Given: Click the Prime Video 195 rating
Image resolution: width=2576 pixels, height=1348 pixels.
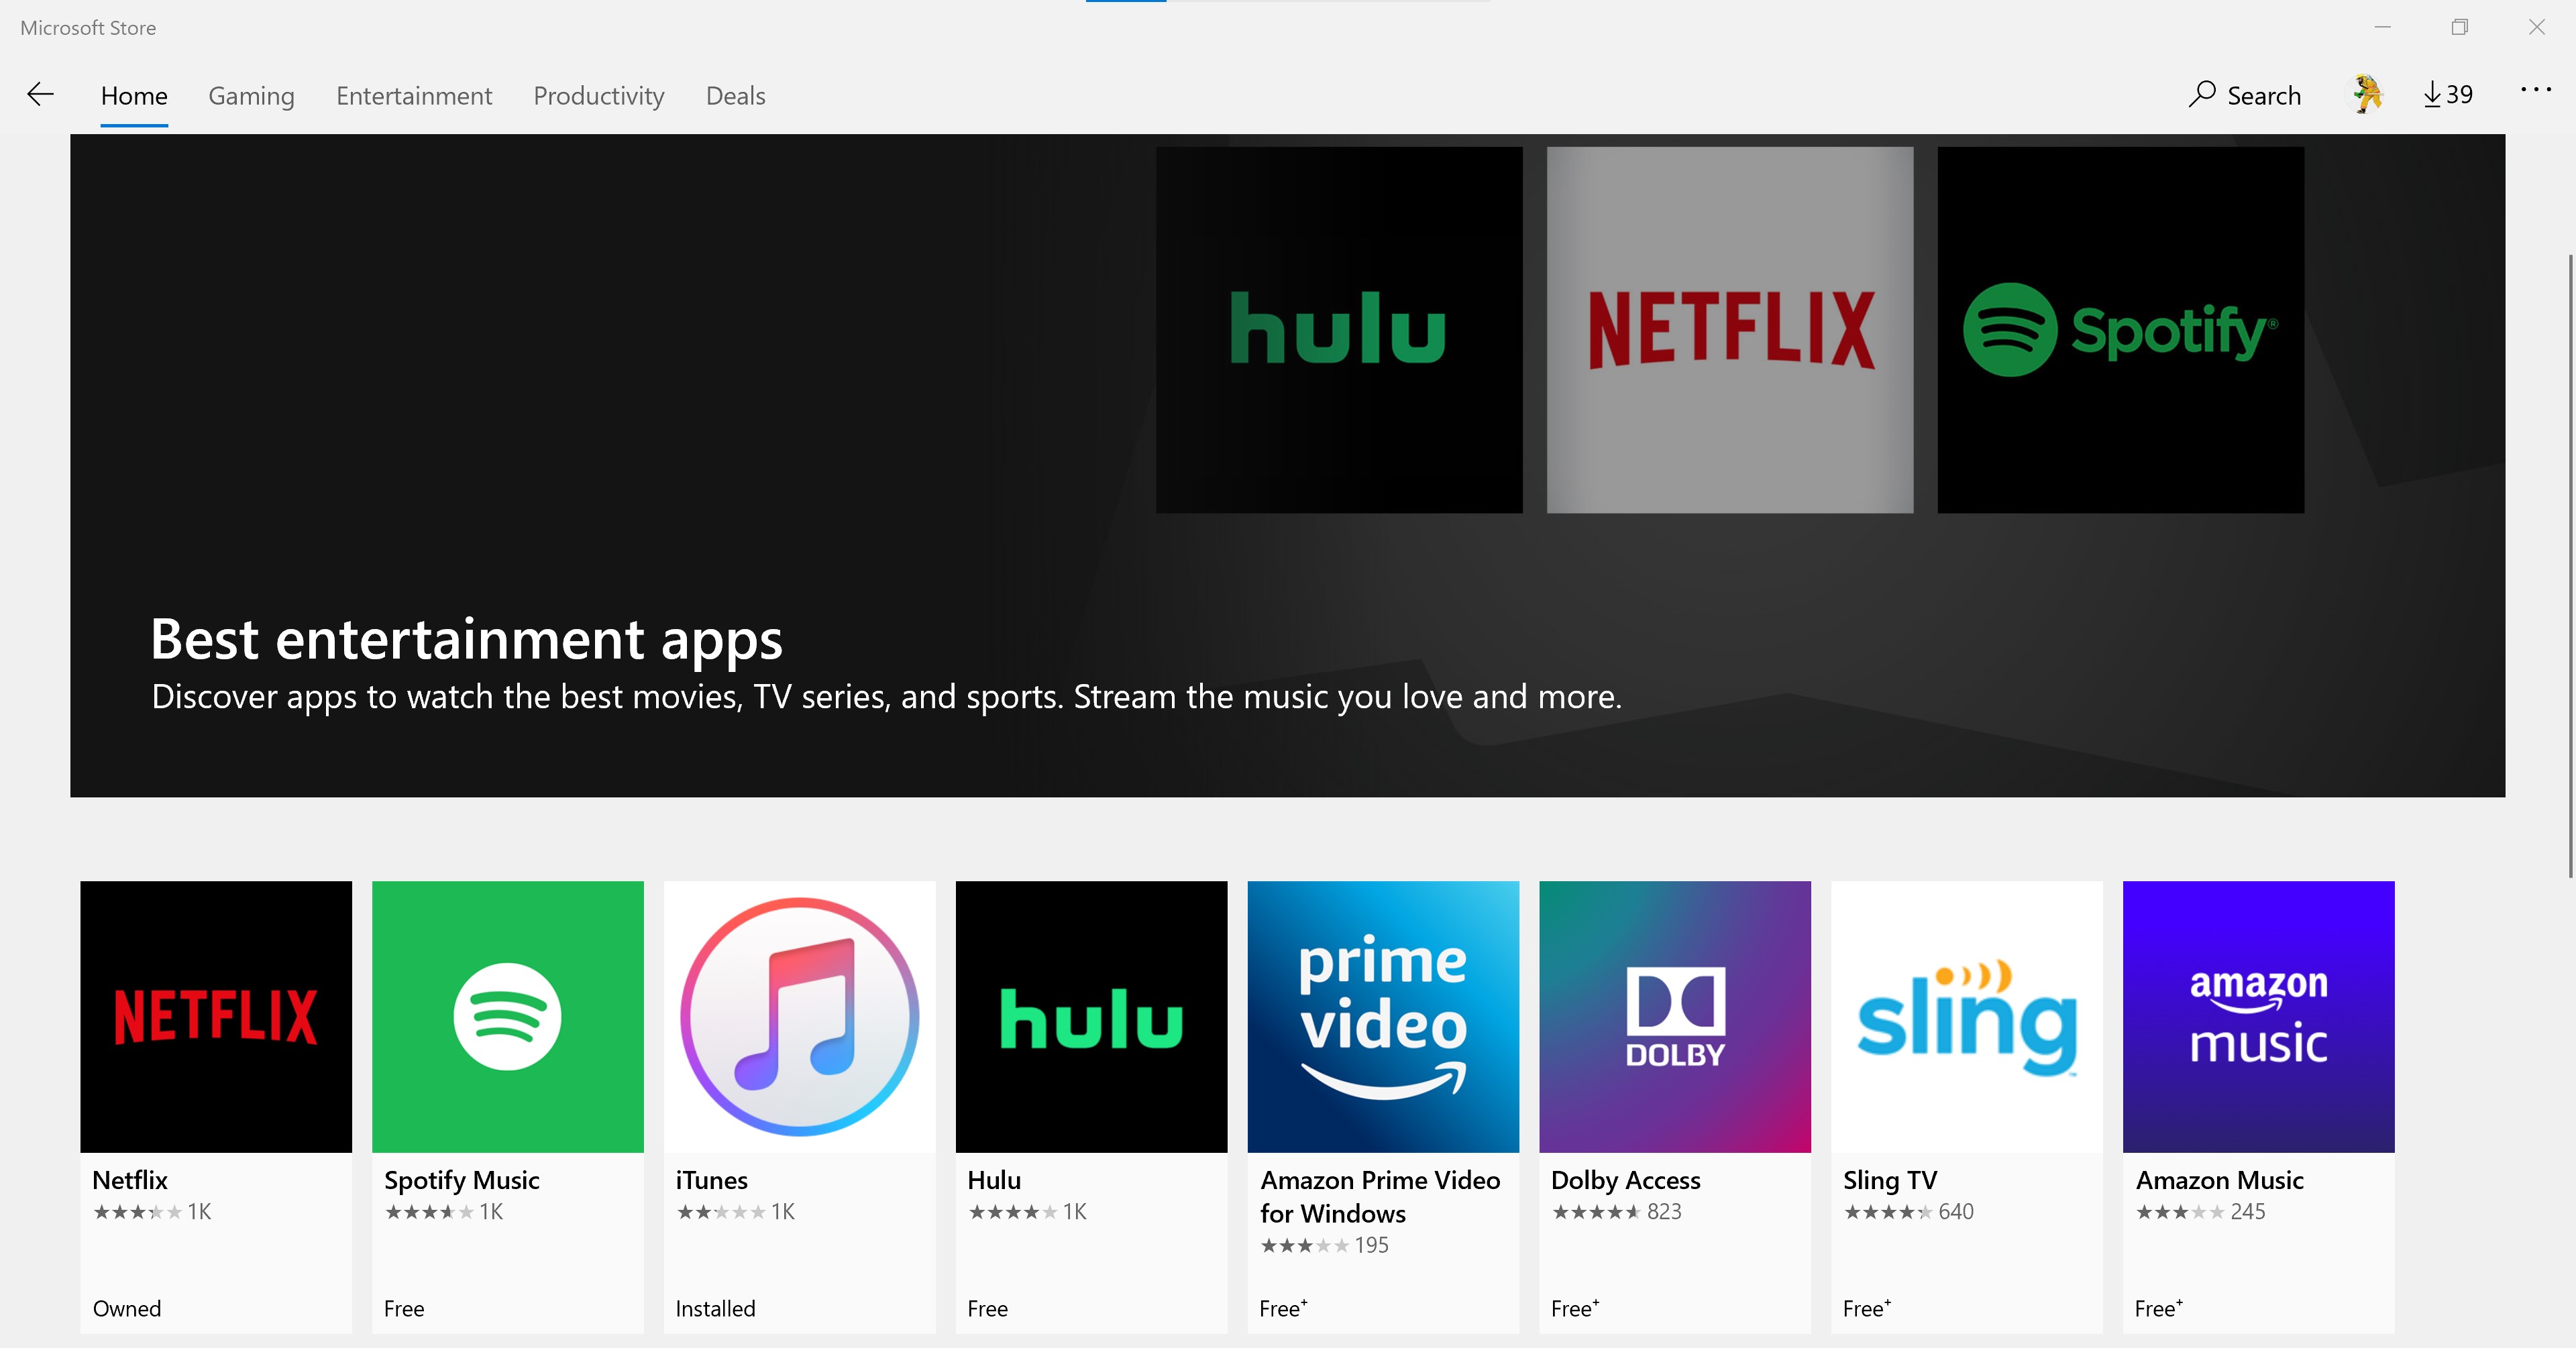Looking at the screenshot, I should (x=1325, y=1246).
